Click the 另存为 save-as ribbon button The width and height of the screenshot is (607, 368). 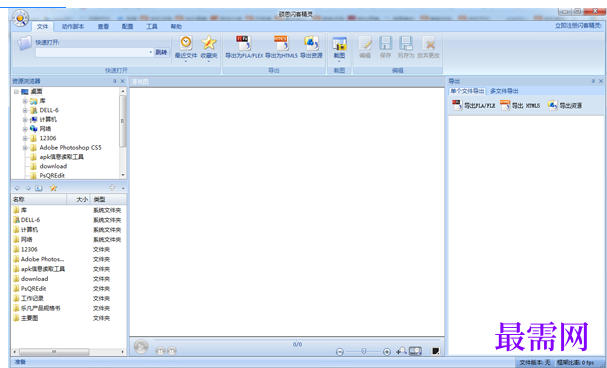406,47
